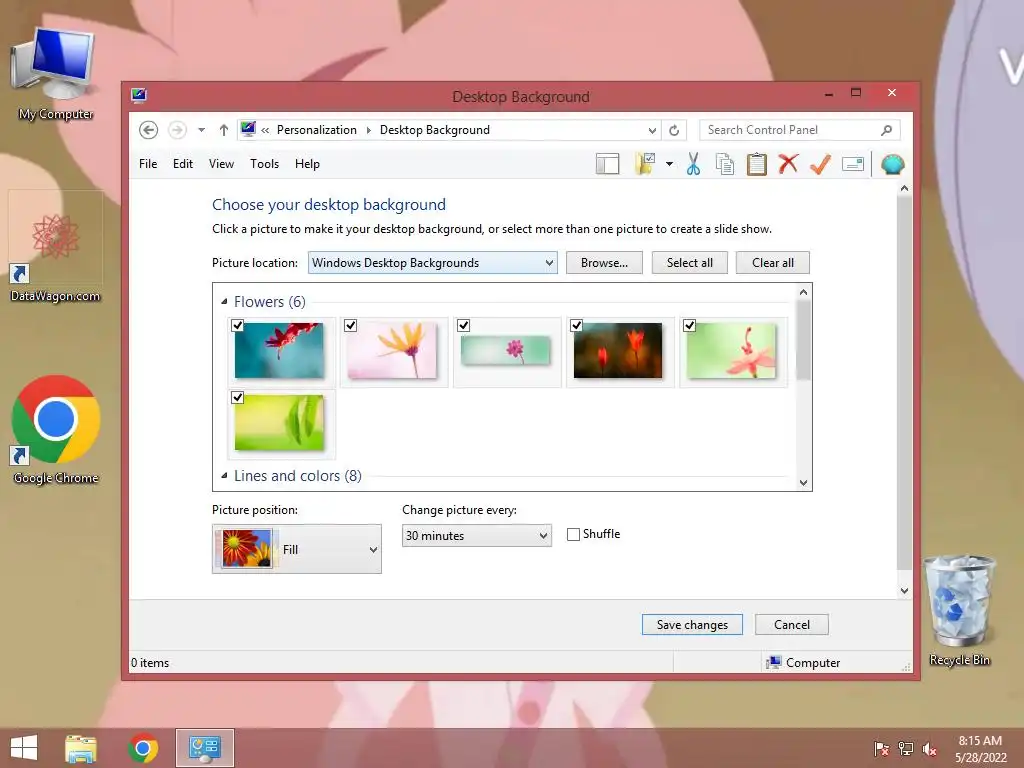Launch Chrome from the taskbar

[x=143, y=748]
